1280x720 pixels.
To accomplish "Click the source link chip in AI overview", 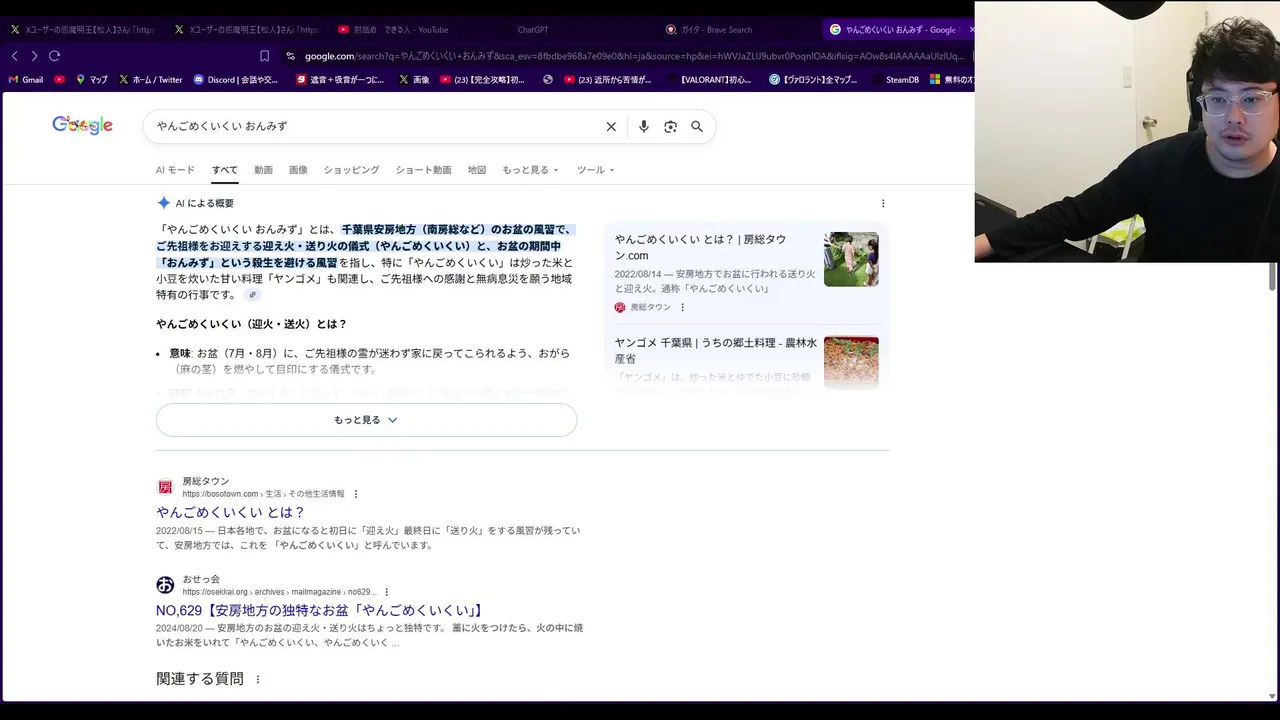I will (x=253, y=295).
